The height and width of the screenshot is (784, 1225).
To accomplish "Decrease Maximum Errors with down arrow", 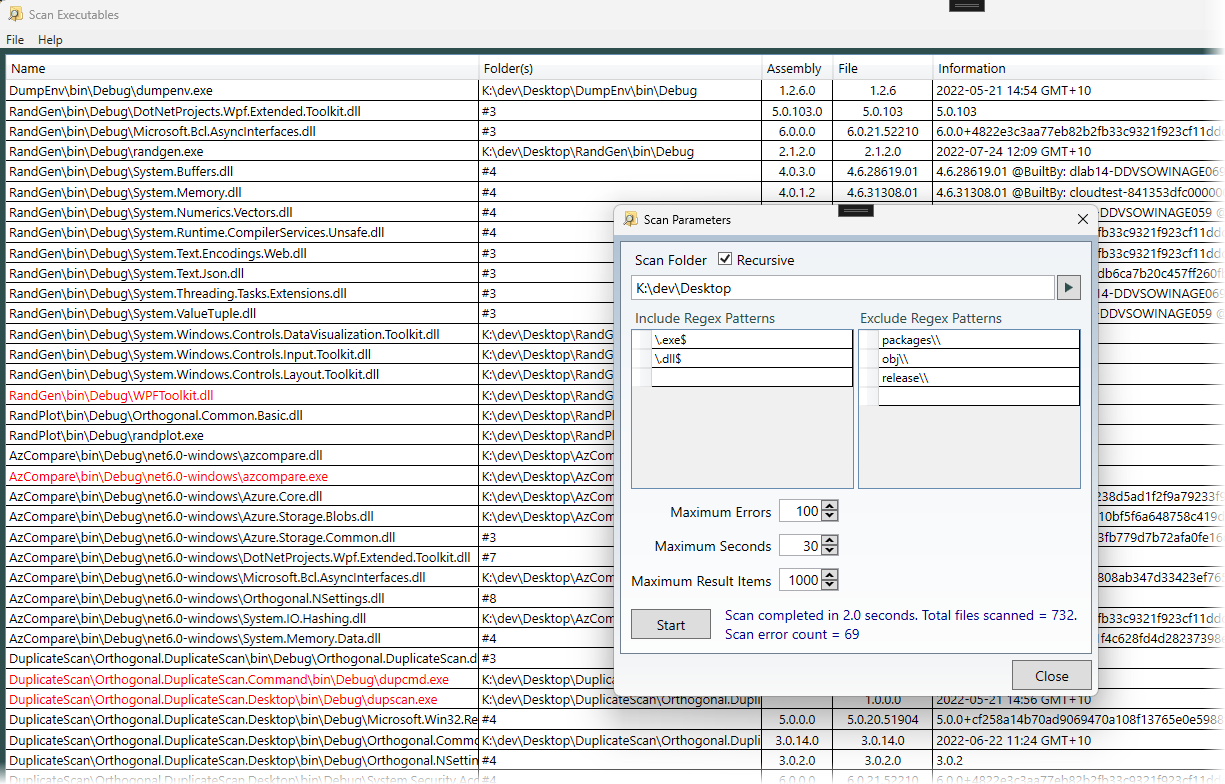I will [x=830, y=516].
